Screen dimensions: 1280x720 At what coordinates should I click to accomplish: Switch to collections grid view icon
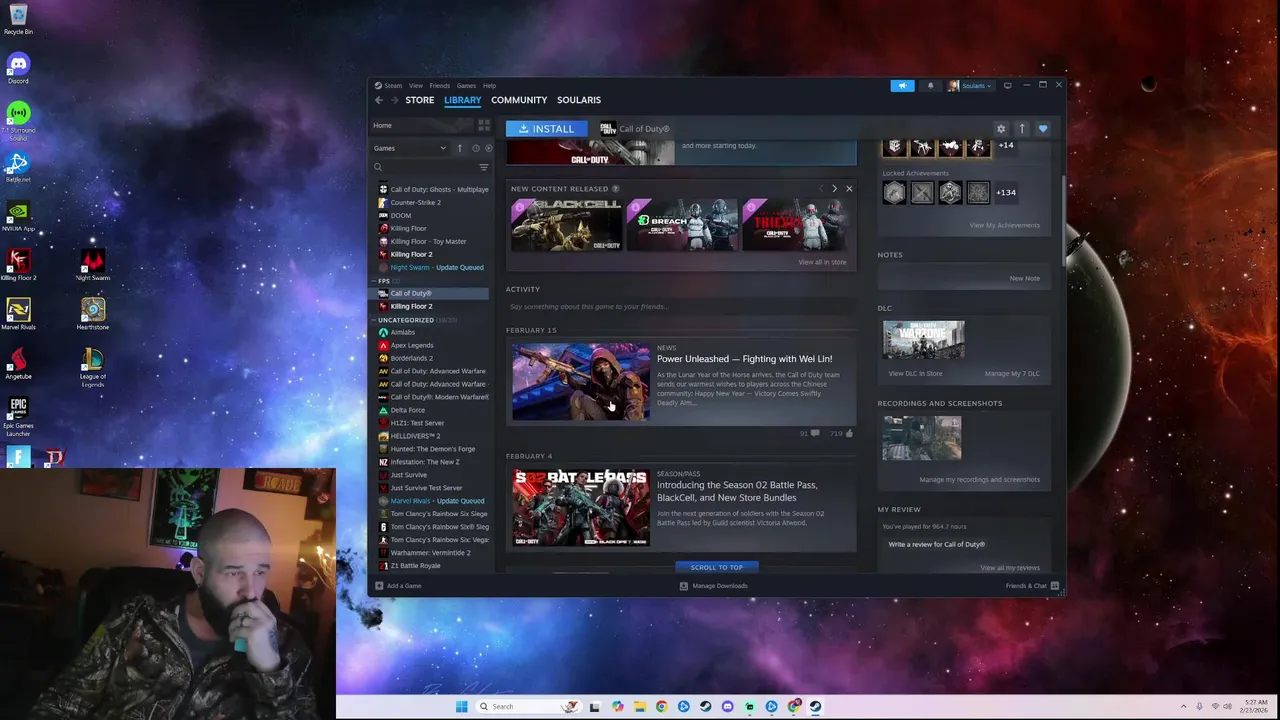pos(484,126)
